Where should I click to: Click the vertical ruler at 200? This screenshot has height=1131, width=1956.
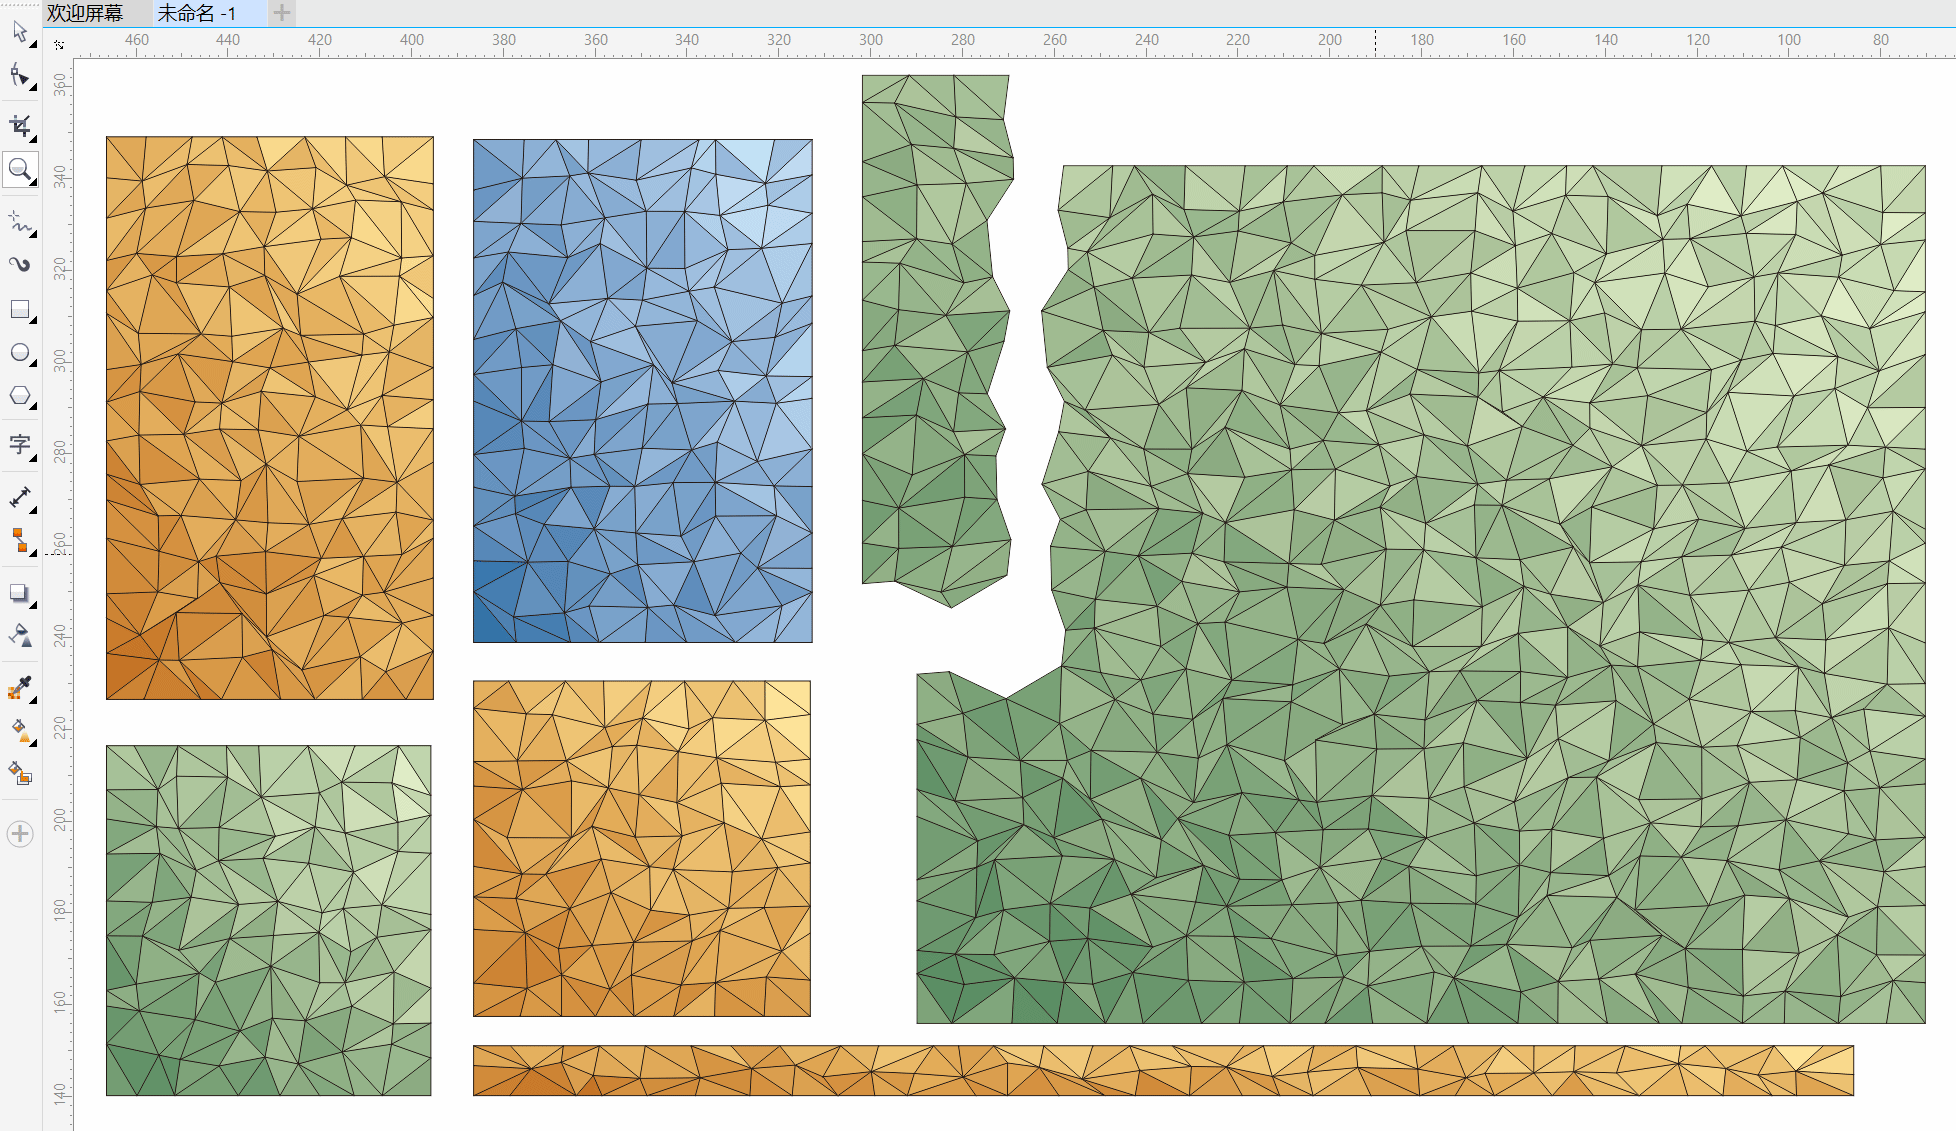coord(61,820)
